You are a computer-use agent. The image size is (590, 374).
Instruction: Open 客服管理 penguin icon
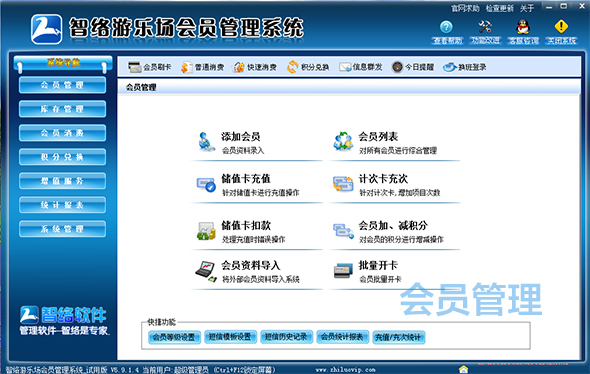point(523,27)
